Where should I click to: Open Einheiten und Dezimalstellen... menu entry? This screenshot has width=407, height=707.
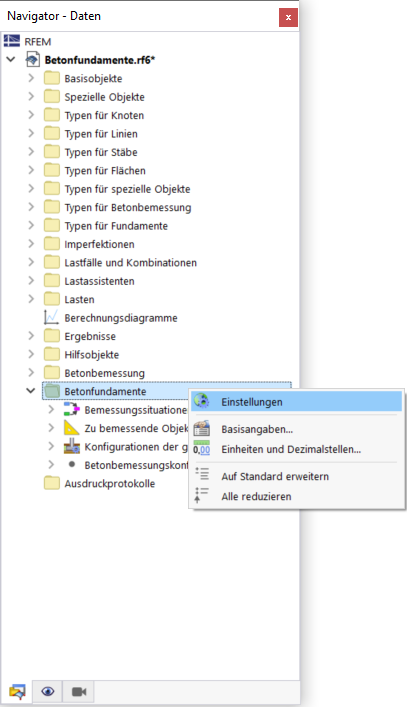(296, 449)
